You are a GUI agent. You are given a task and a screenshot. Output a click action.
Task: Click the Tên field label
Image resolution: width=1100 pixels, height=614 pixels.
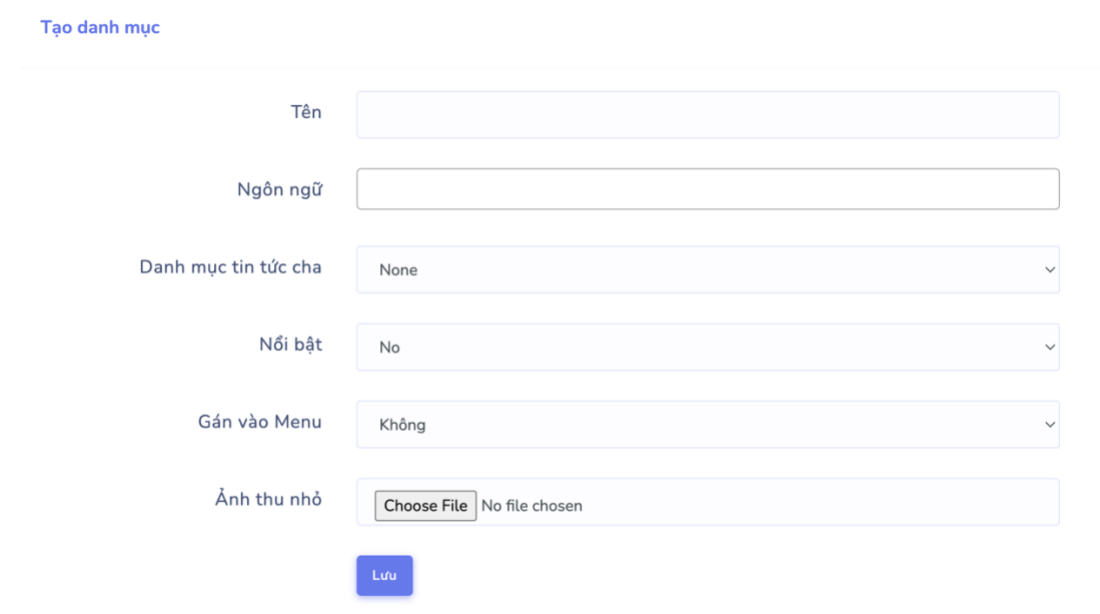coord(306,112)
